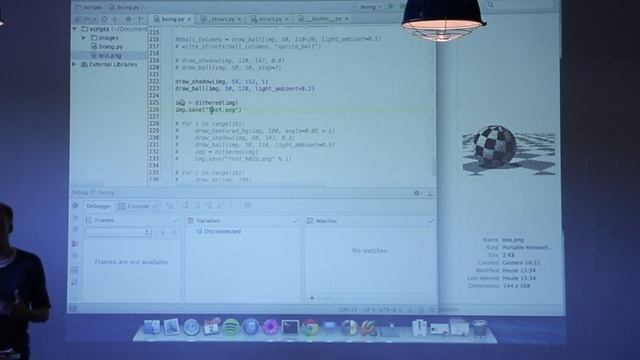640x360 pixels.
Task: Click the Step Over icon in debugger toolbar
Action: (x=186, y=206)
